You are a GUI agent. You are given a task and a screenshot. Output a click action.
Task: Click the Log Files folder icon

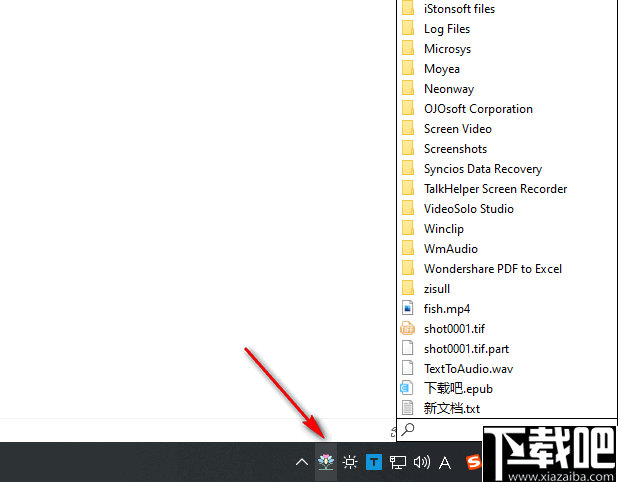[408, 28]
